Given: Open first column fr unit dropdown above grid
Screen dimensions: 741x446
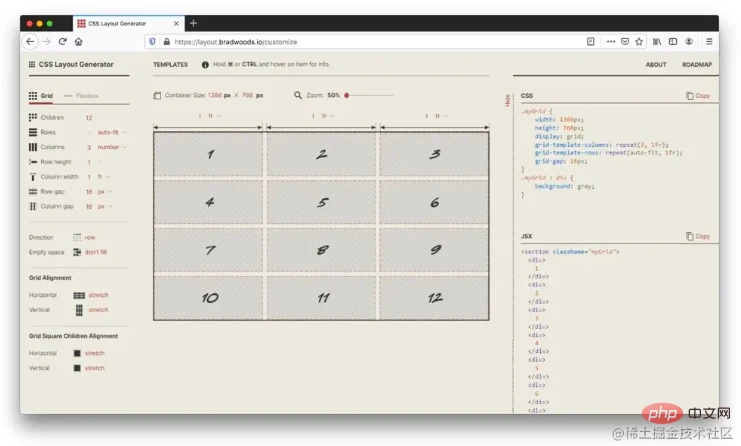Looking at the screenshot, I should click(215, 116).
